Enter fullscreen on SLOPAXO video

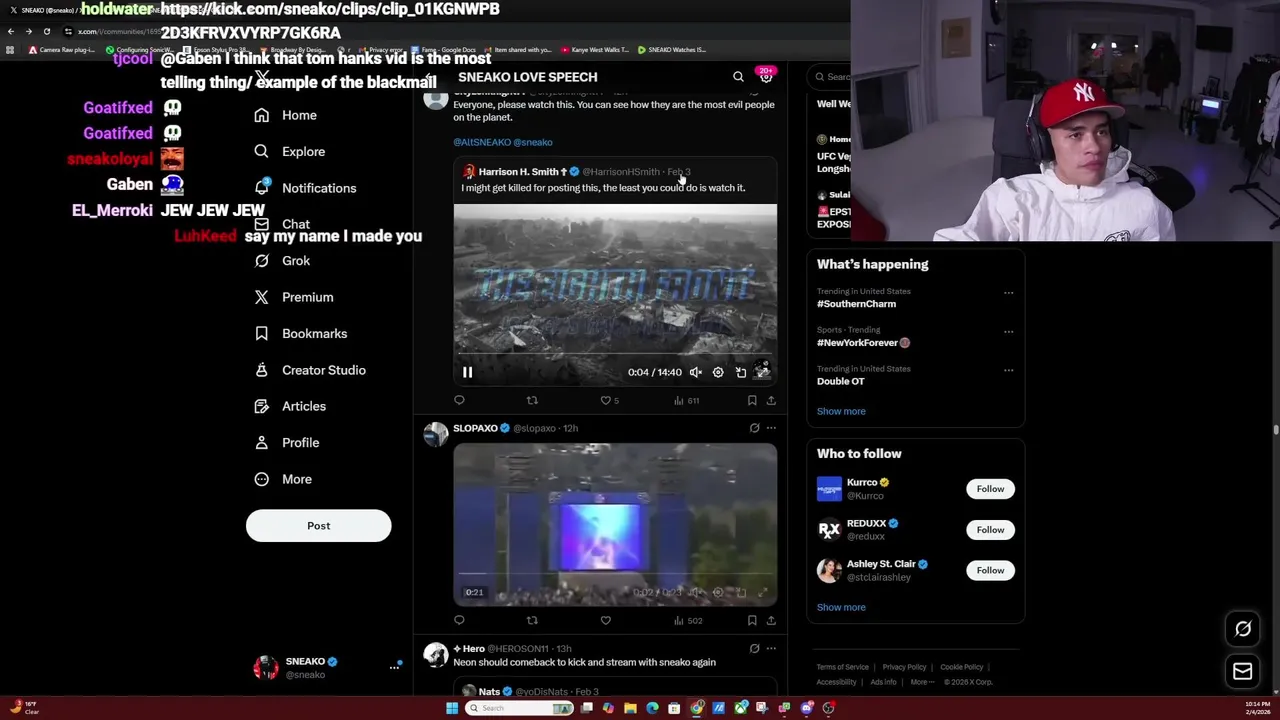[x=763, y=592]
